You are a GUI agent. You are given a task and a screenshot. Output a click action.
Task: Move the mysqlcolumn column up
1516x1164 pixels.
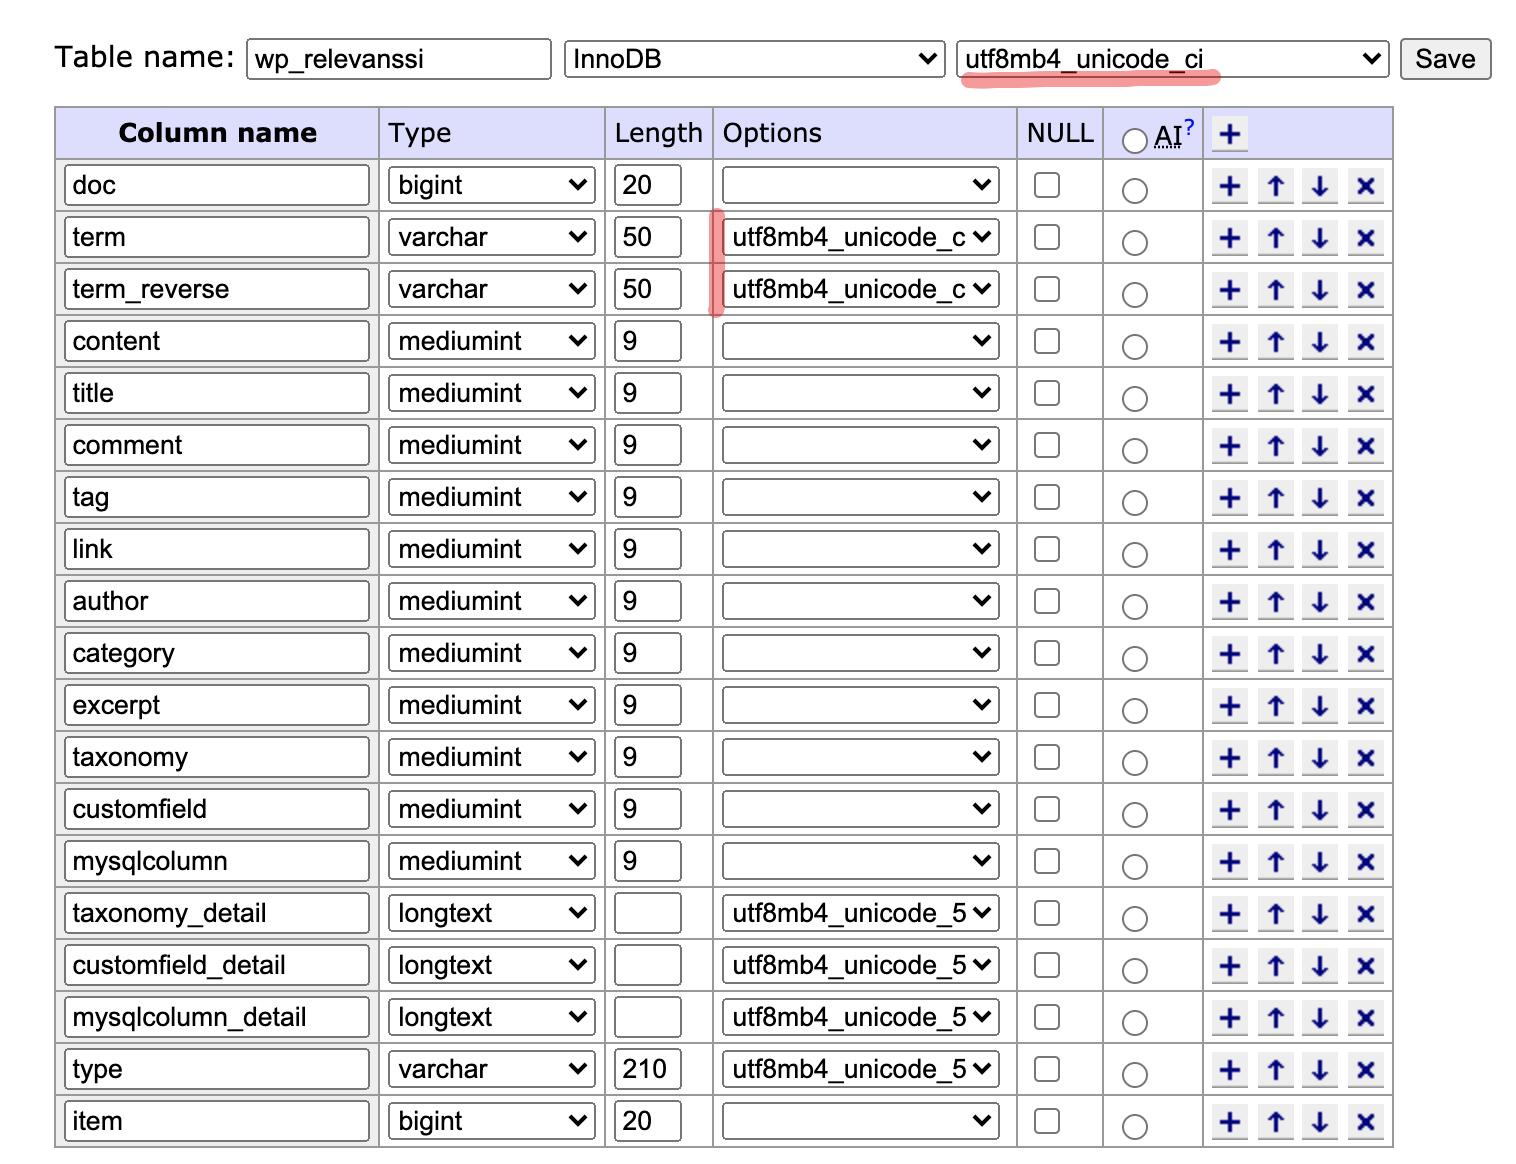(x=1275, y=862)
